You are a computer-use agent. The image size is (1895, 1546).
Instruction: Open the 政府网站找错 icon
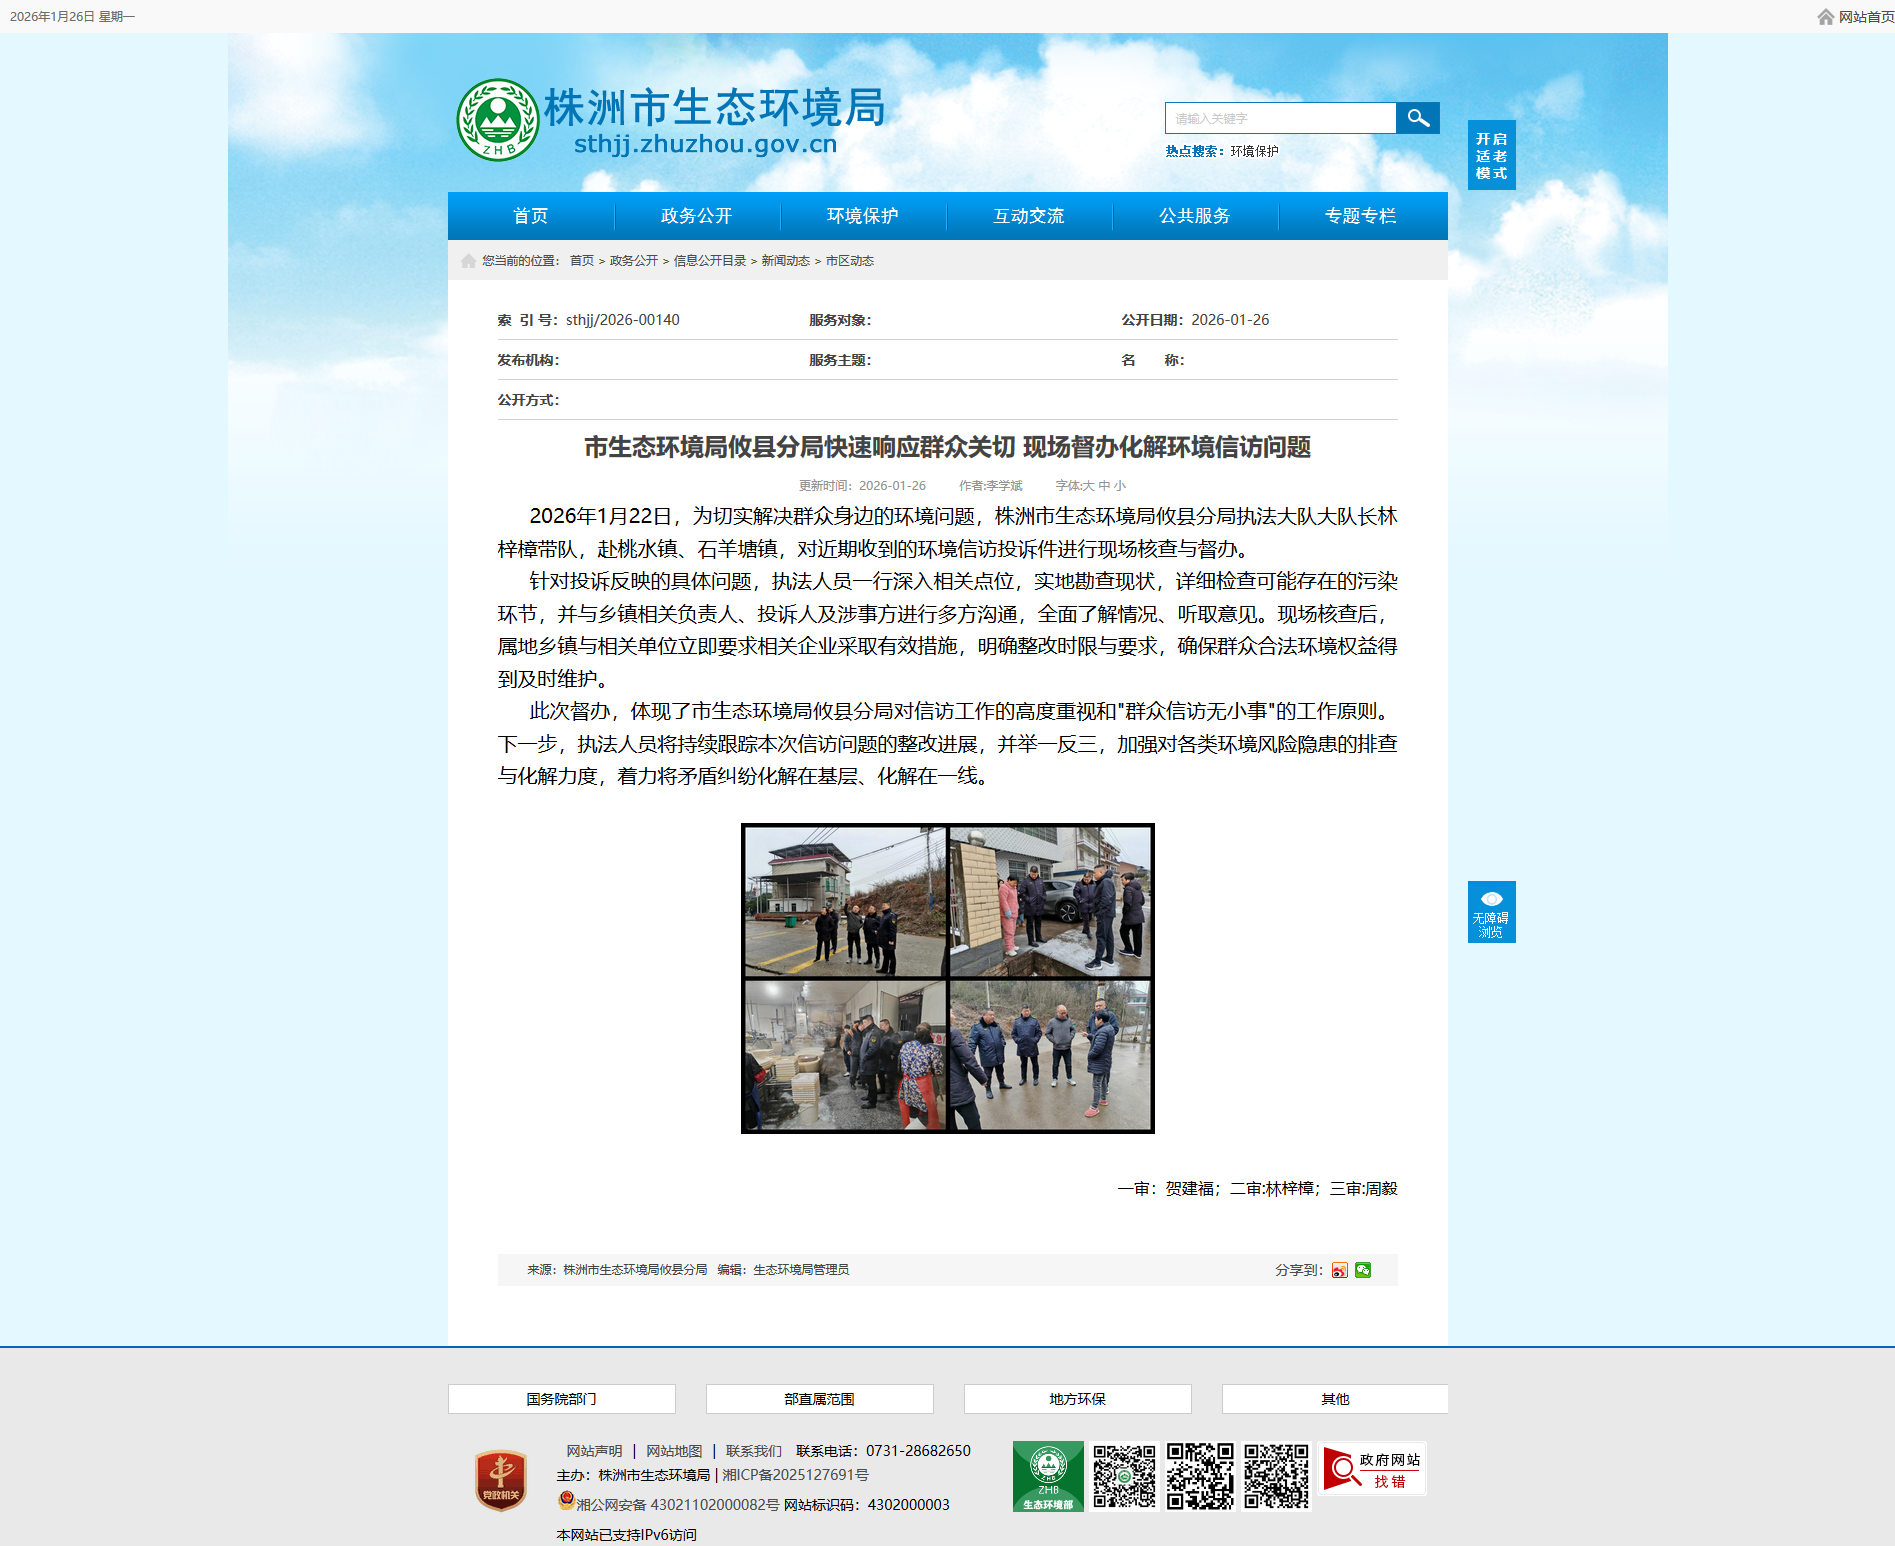(1372, 1469)
